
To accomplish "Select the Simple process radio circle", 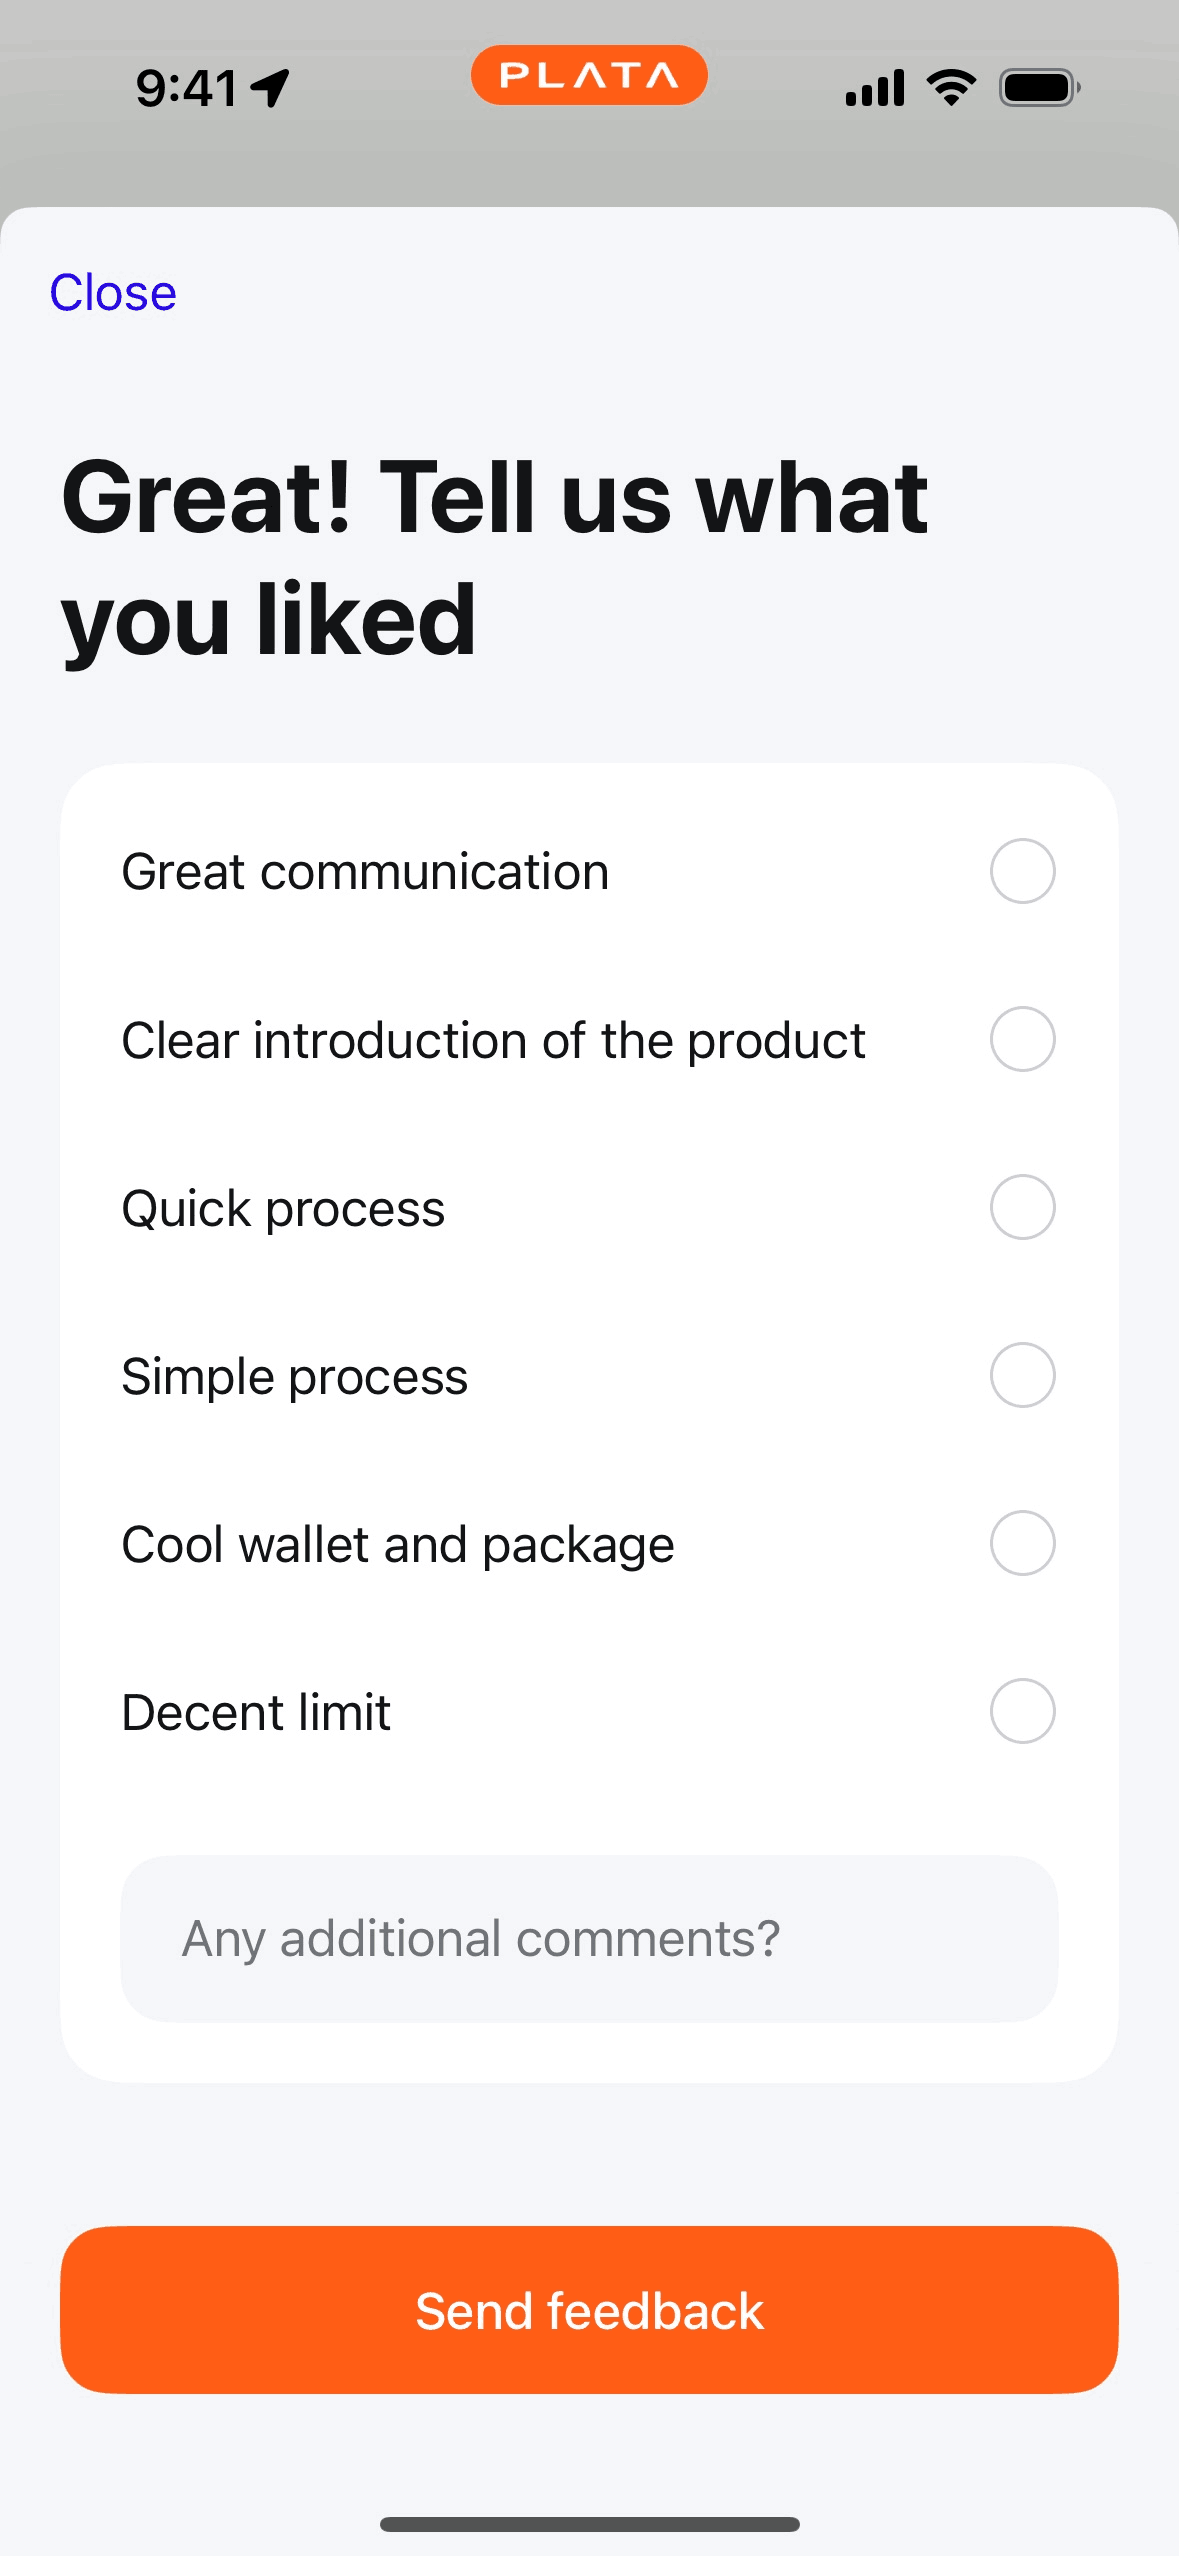I will tap(1022, 1375).
